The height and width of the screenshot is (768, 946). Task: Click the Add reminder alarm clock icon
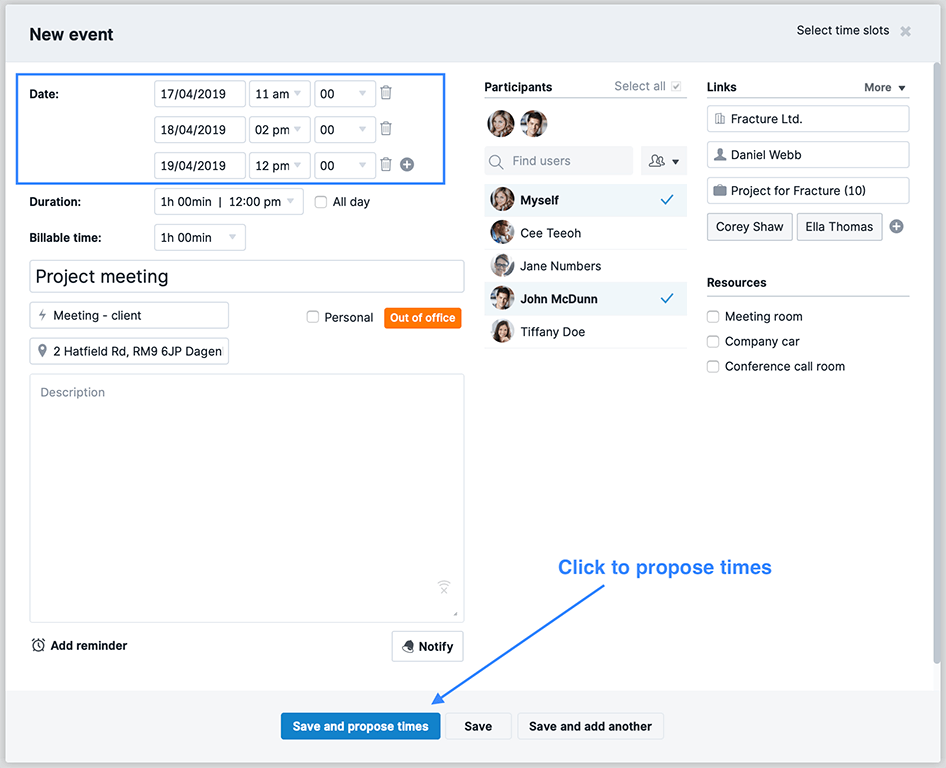pos(38,646)
